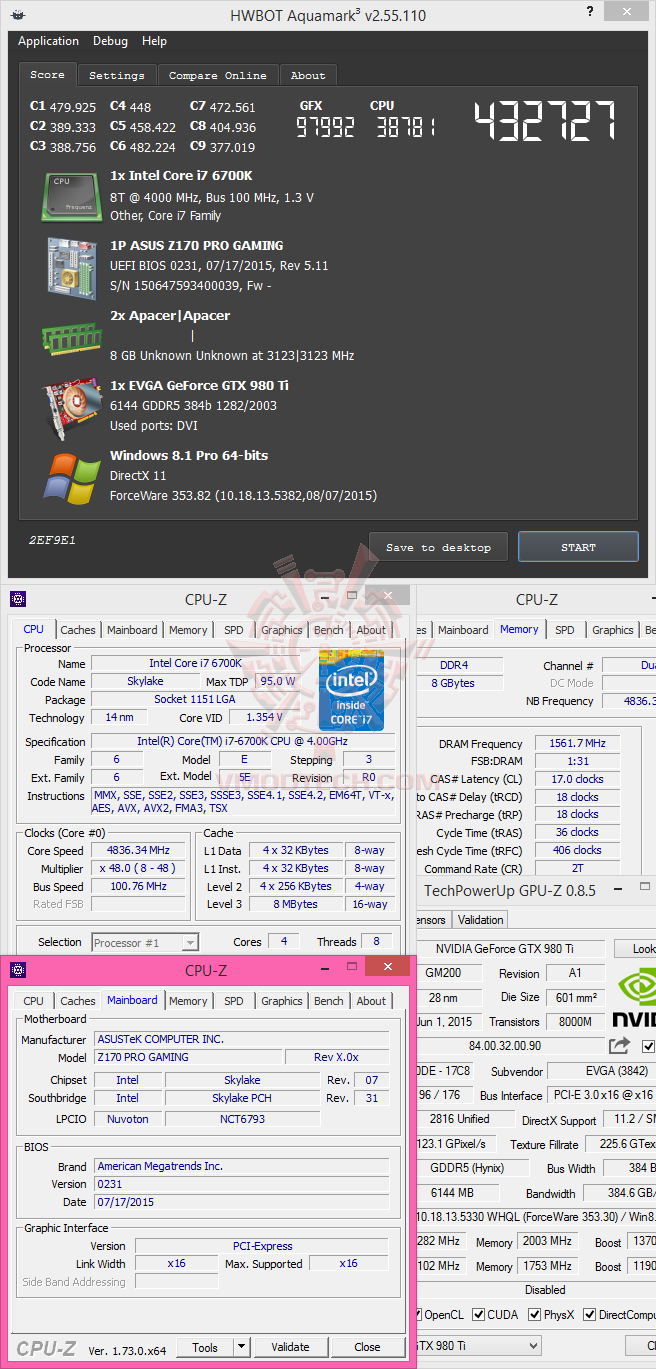Click the Manufacturer value ASUSTeK COMPUTER INC.
Image resolution: width=656 pixels, height=1369 pixels.
point(242,1039)
